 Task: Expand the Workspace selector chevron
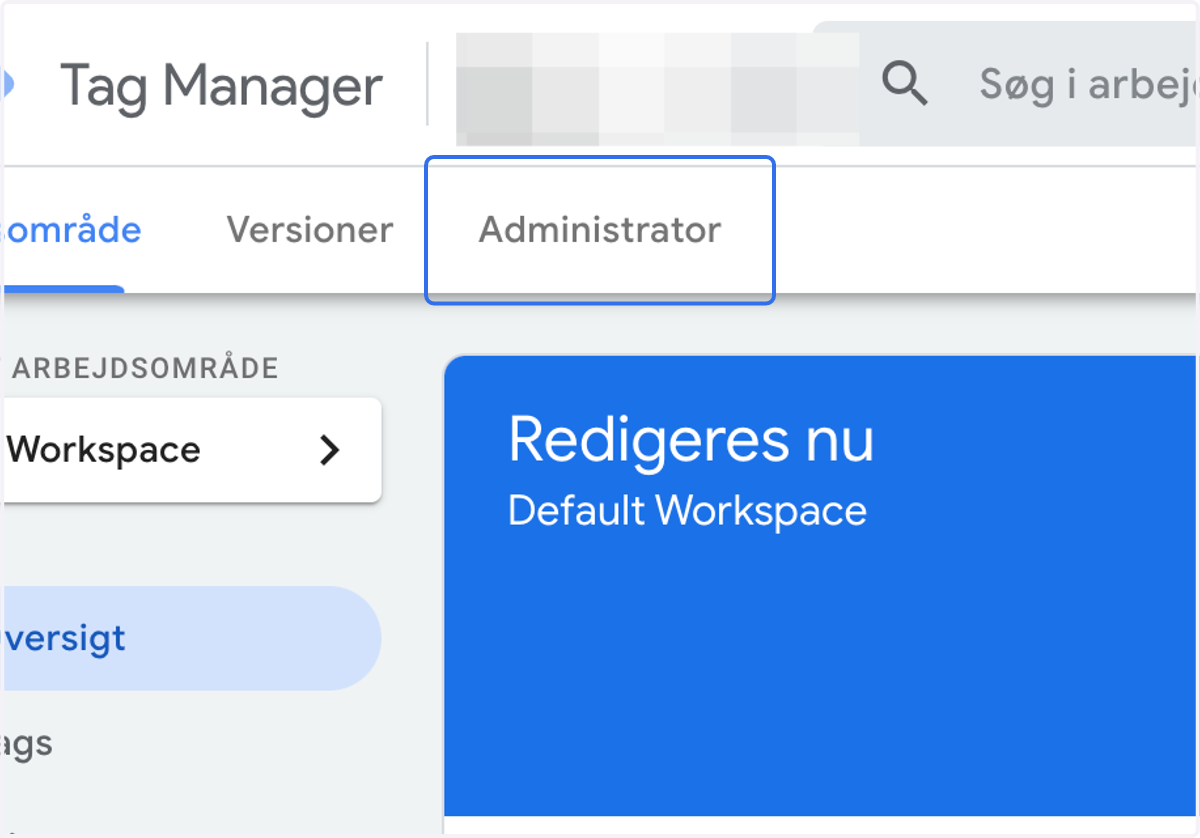point(329,450)
